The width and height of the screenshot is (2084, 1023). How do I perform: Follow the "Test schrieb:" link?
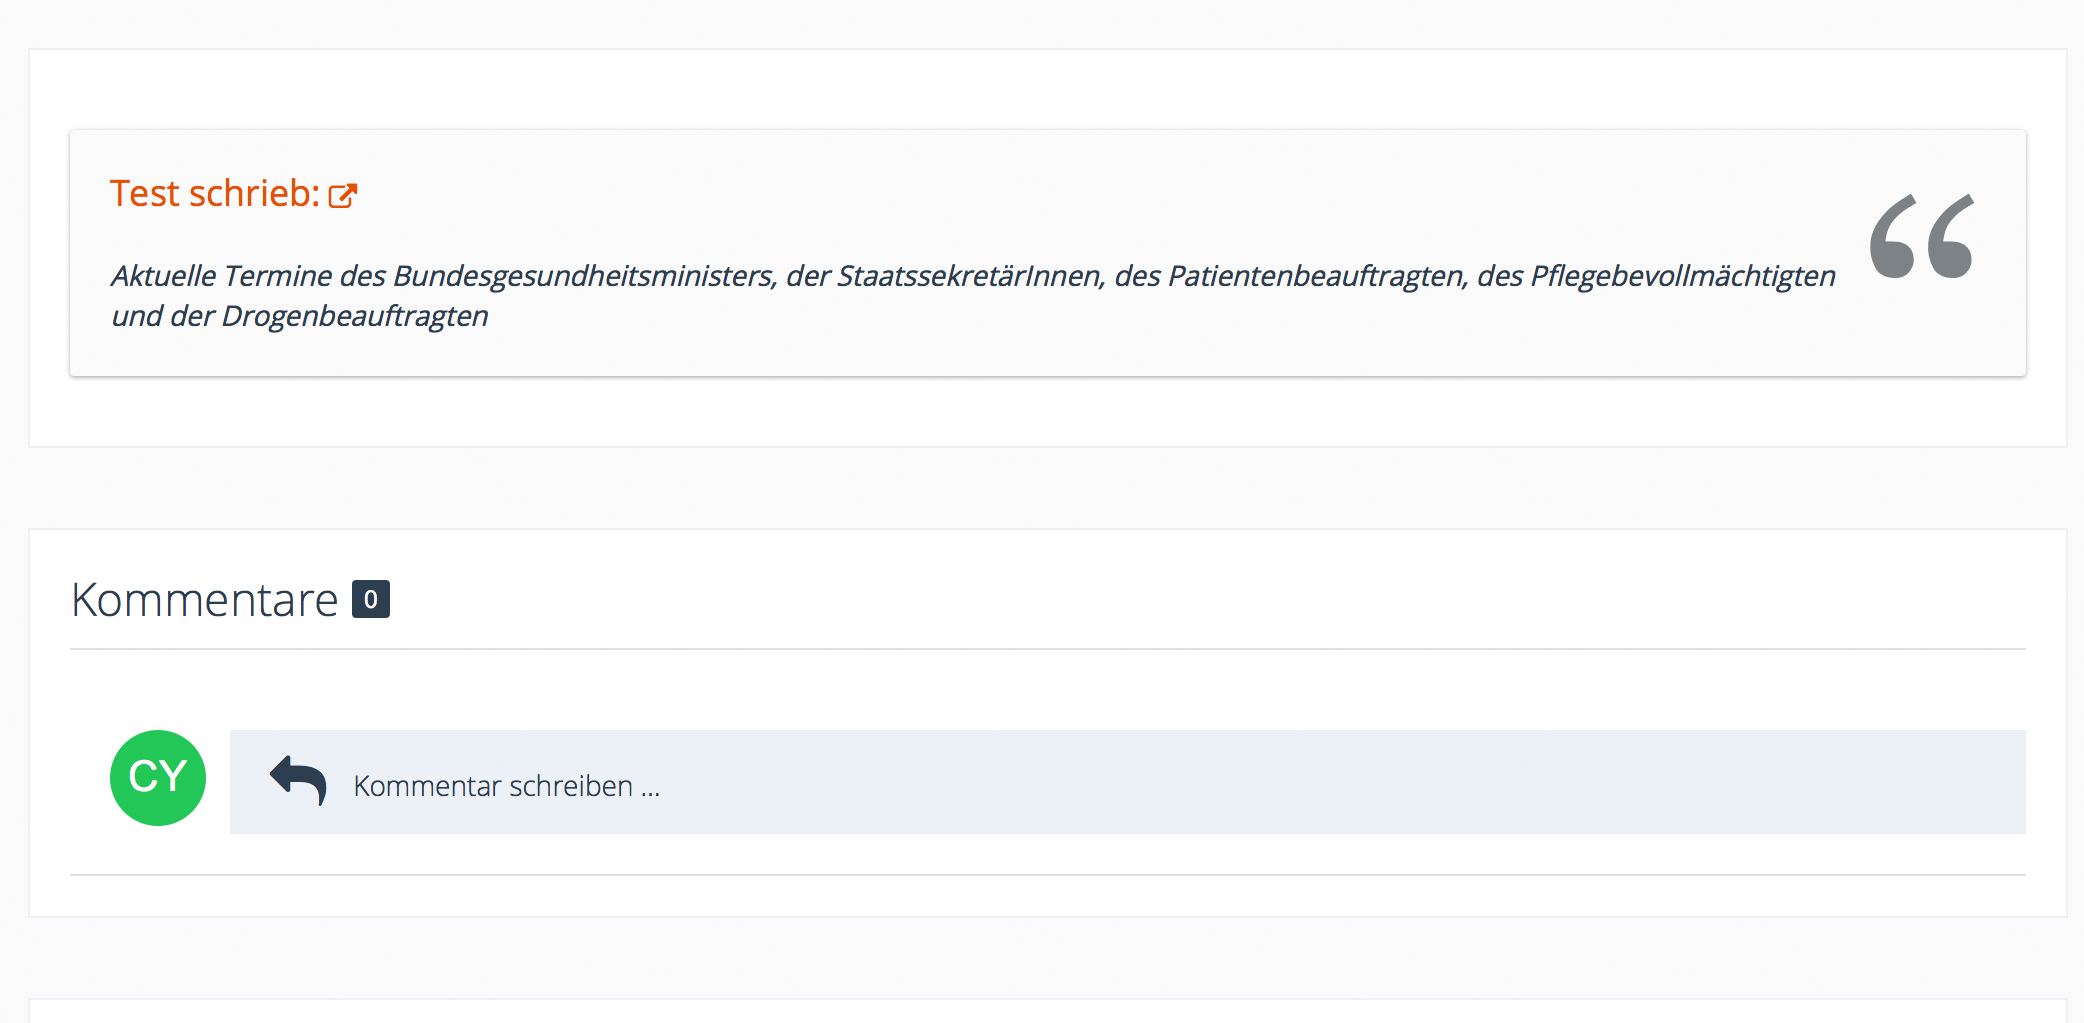pyautogui.click(x=214, y=194)
